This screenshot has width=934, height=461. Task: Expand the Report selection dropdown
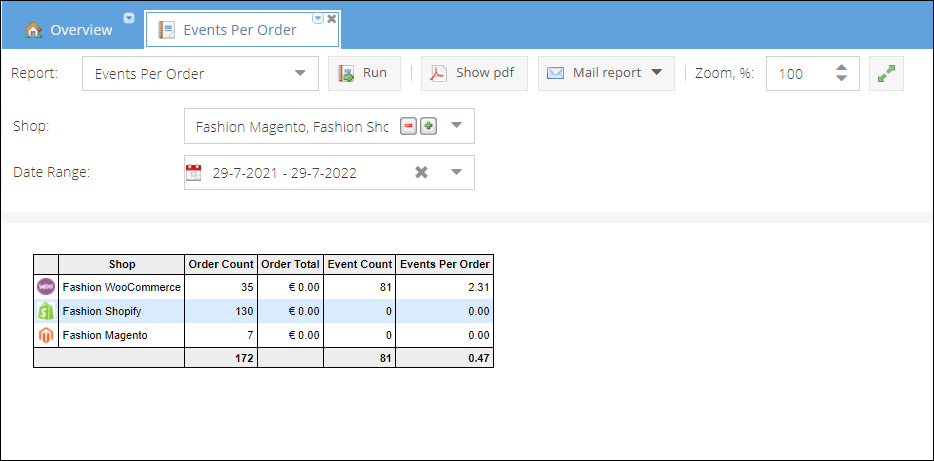[300, 73]
